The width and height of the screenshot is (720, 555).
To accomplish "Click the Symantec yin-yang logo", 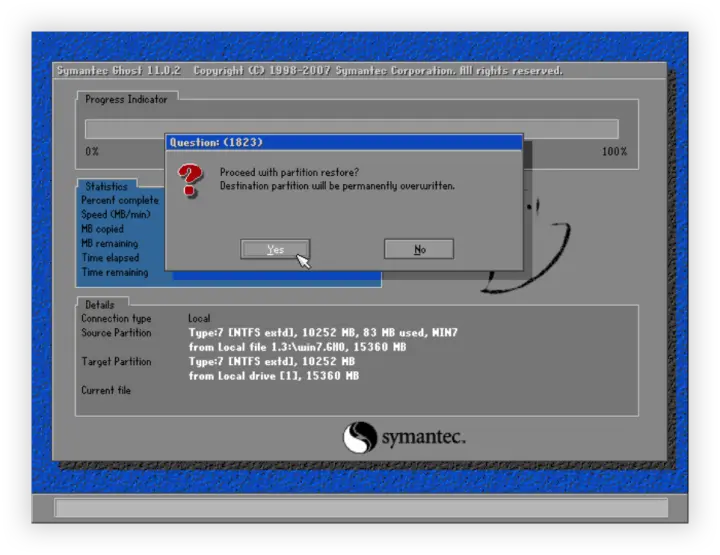I will click(360, 437).
